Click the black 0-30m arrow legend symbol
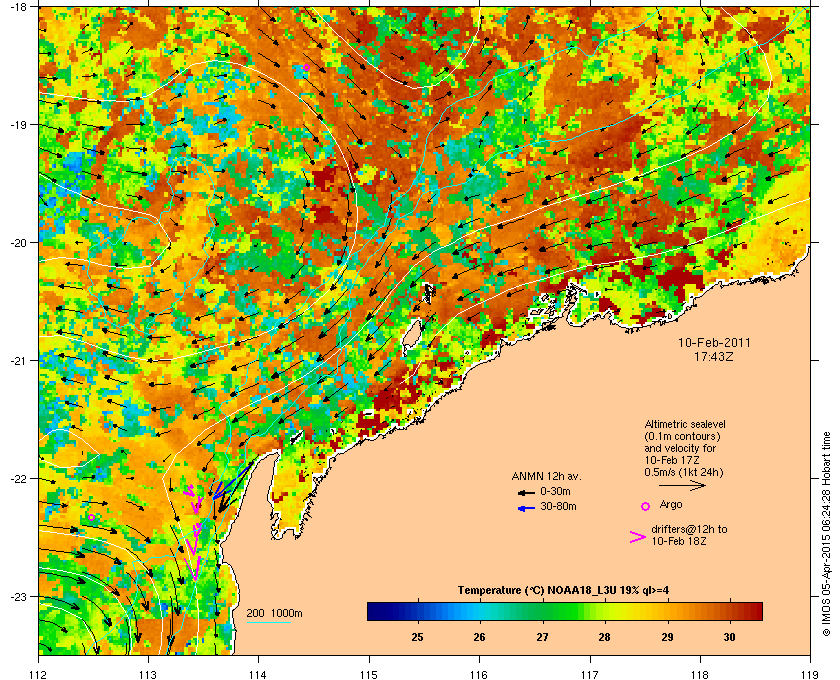Screen dimensions: 840x680 point(526,492)
